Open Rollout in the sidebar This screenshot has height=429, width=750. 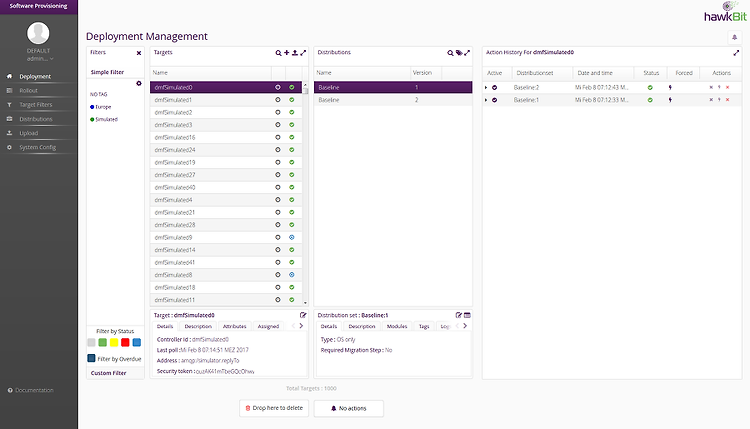[28, 90]
